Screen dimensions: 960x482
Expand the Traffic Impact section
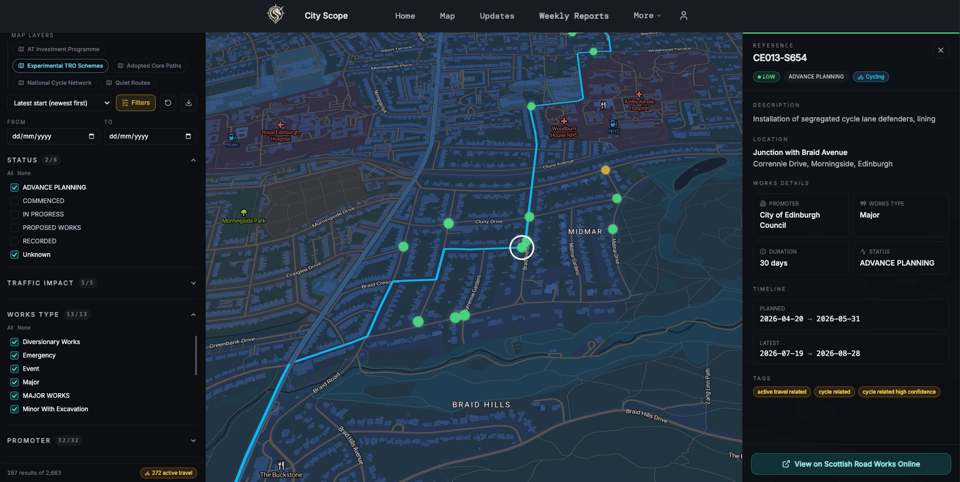point(193,283)
